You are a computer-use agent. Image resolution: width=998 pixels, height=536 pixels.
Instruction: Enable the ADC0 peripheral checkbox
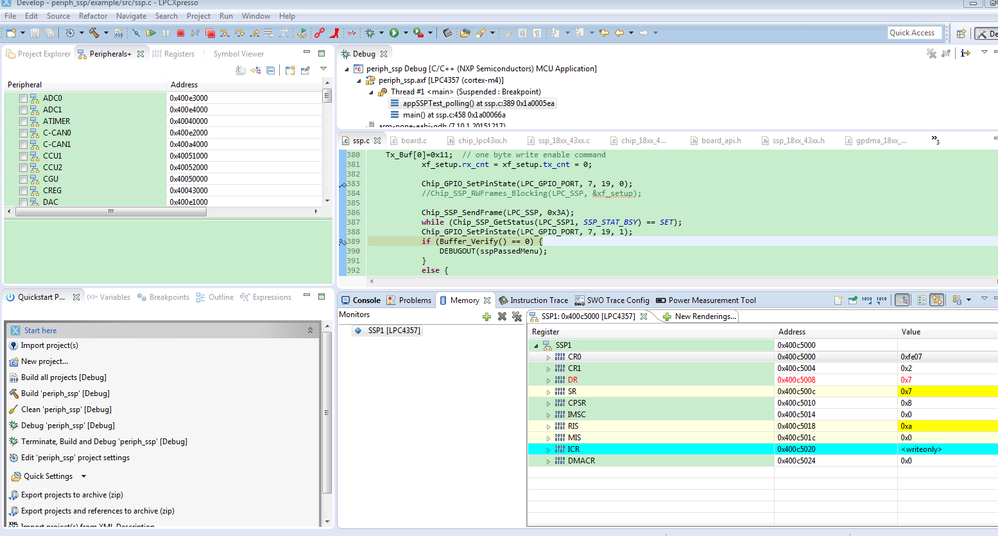(x=23, y=98)
